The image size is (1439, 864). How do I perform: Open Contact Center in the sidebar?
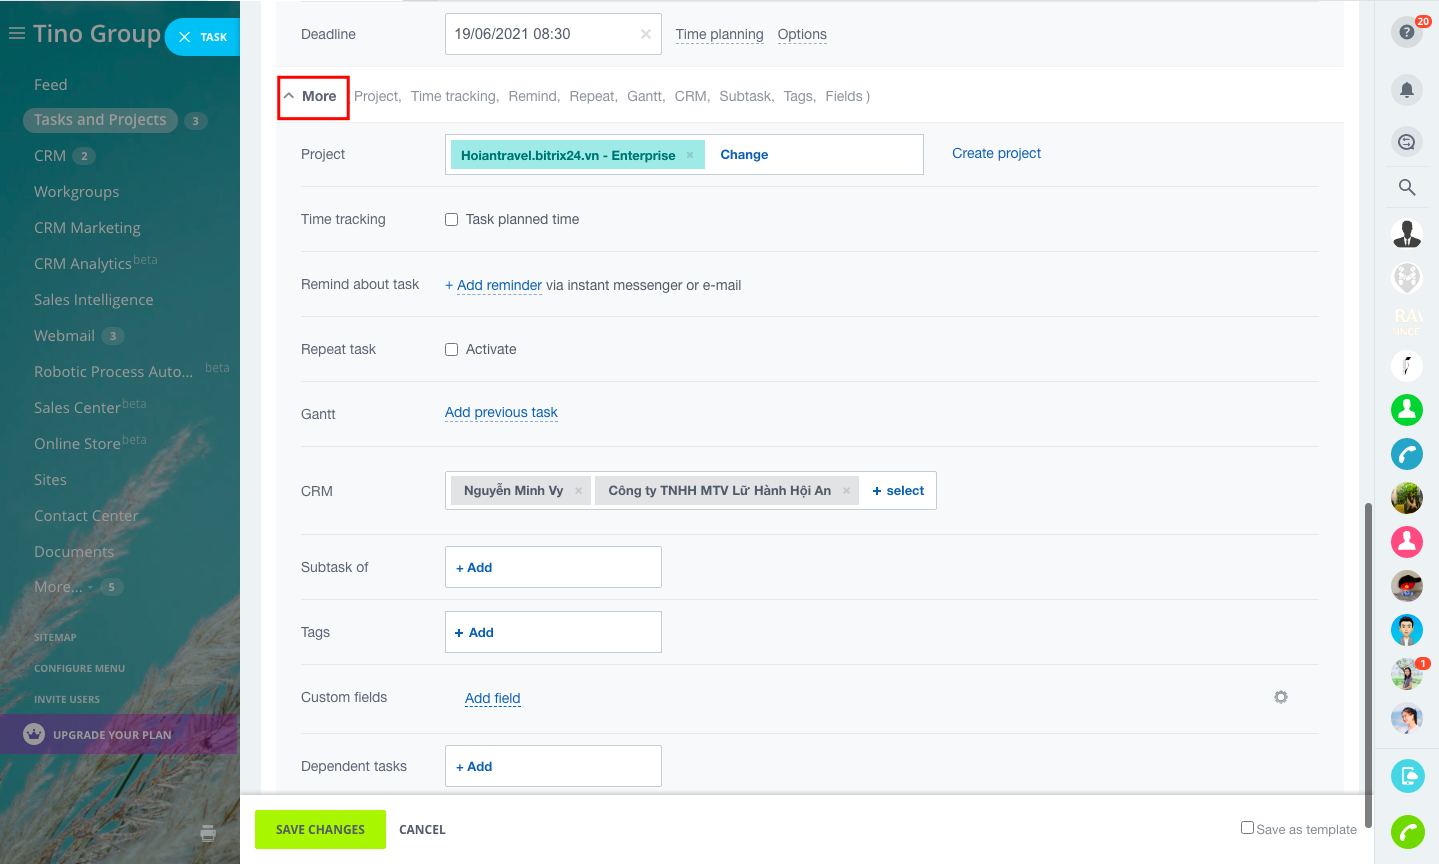click(x=86, y=516)
